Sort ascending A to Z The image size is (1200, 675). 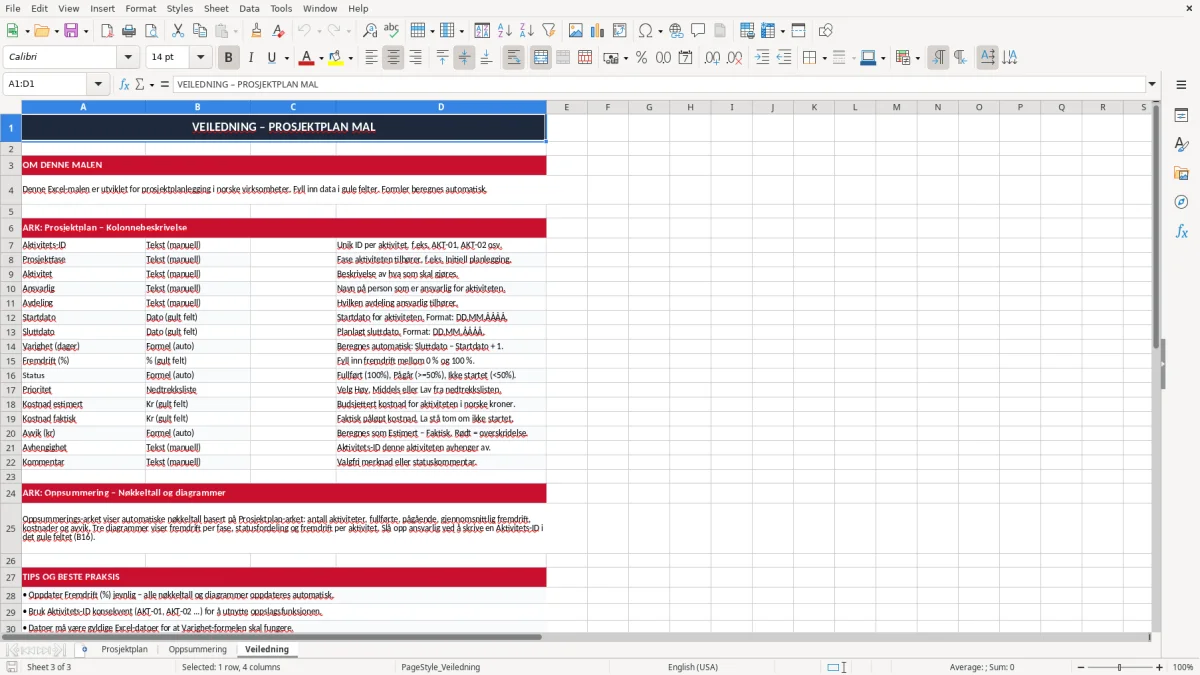click(x=505, y=31)
